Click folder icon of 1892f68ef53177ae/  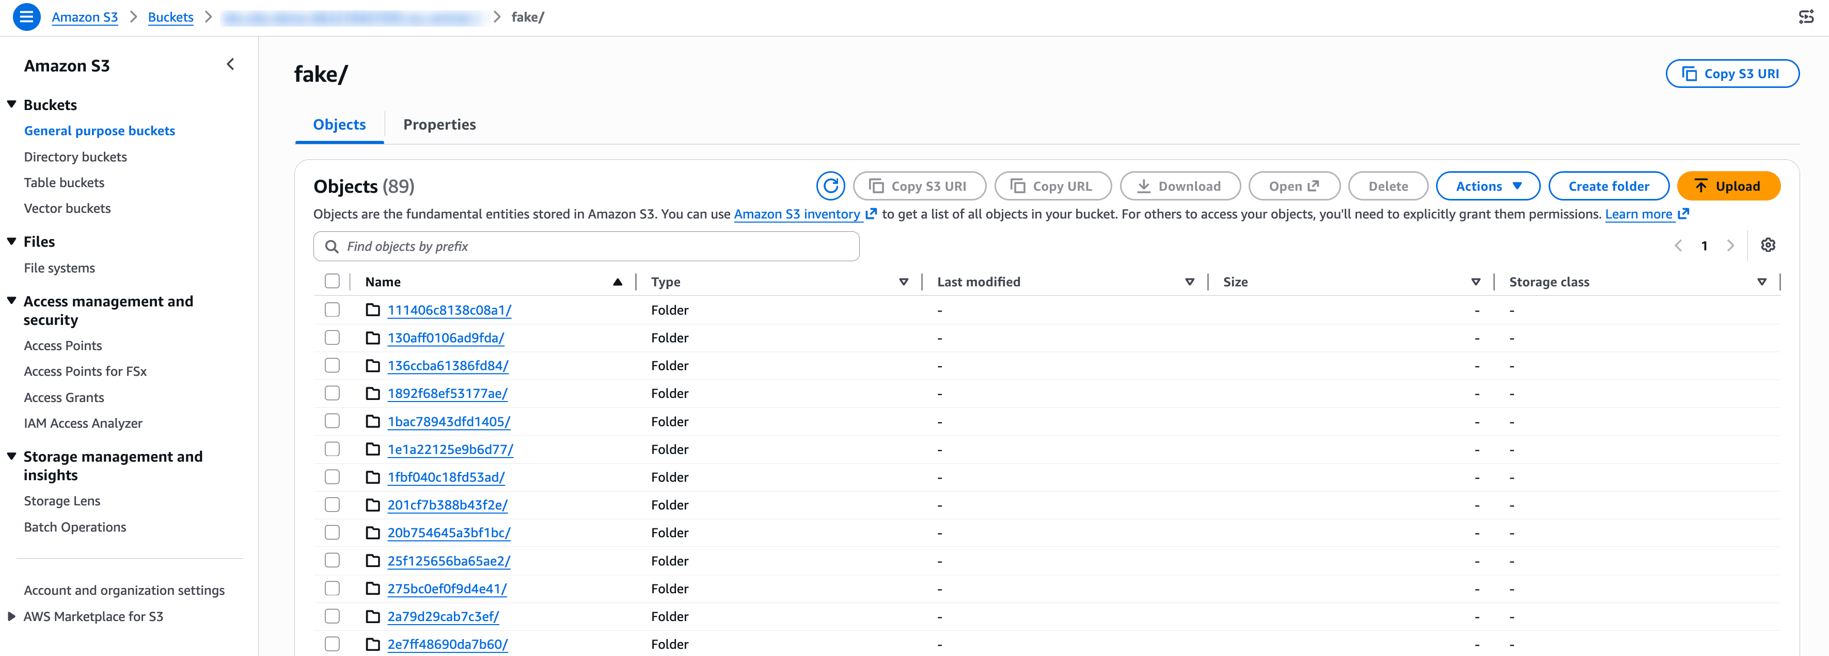373,394
